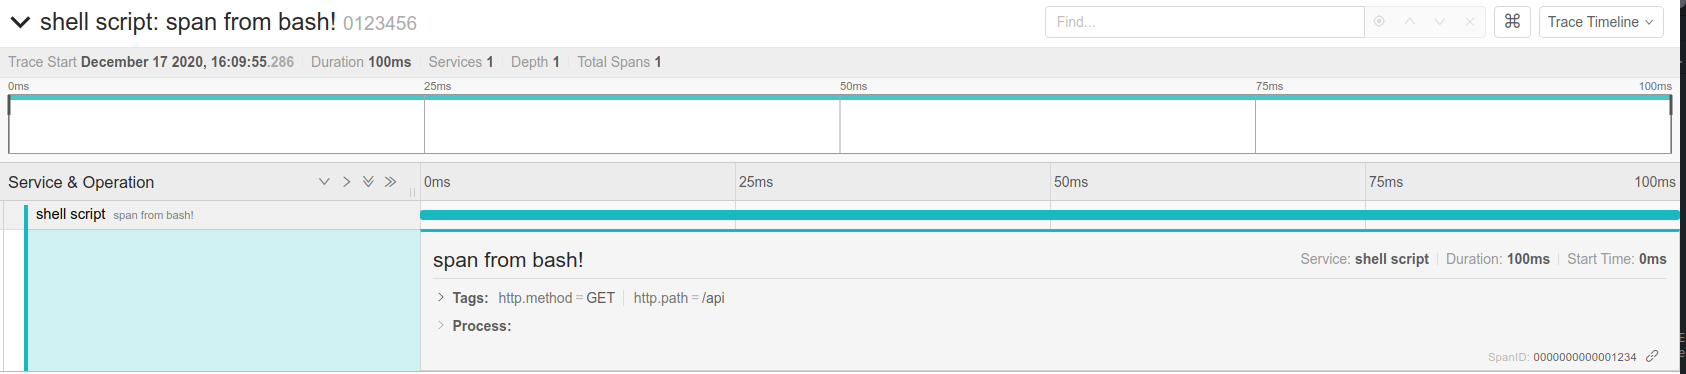The width and height of the screenshot is (1686, 374).
Task: Expand the Tags section
Action: [x=462, y=298]
